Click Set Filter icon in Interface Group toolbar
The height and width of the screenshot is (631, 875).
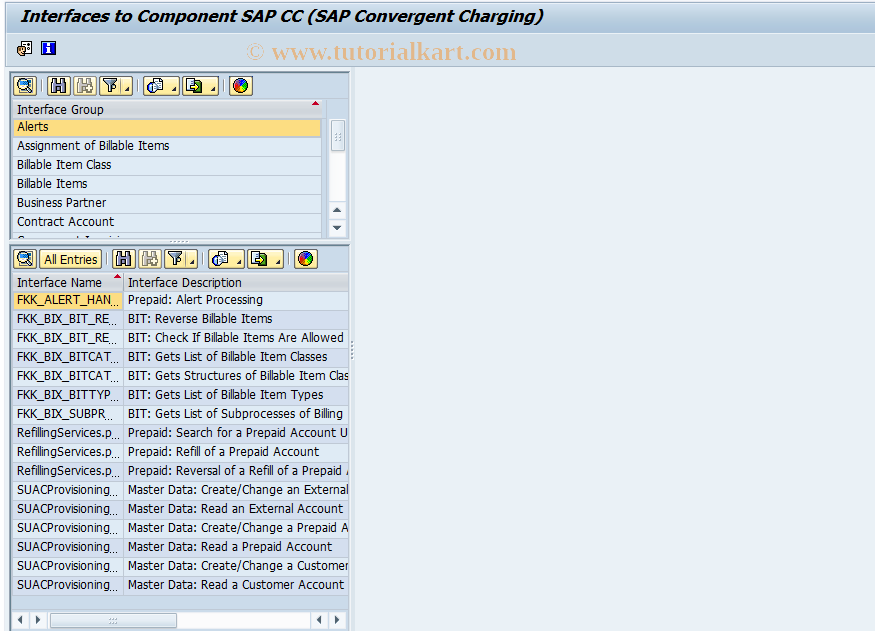point(110,86)
